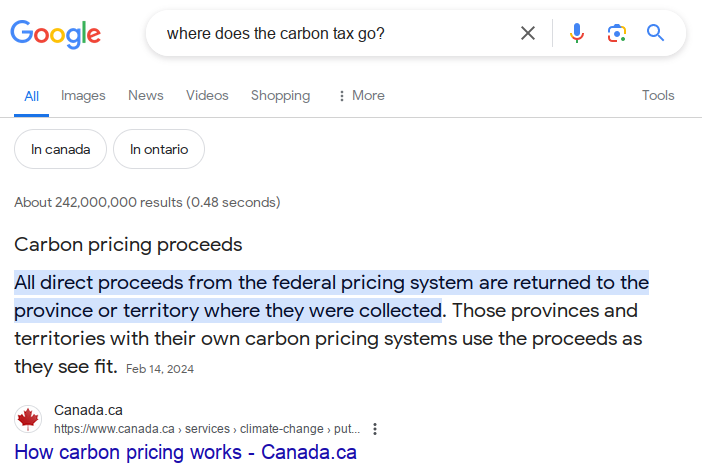Open Google Lens image search

tap(616, 33)
